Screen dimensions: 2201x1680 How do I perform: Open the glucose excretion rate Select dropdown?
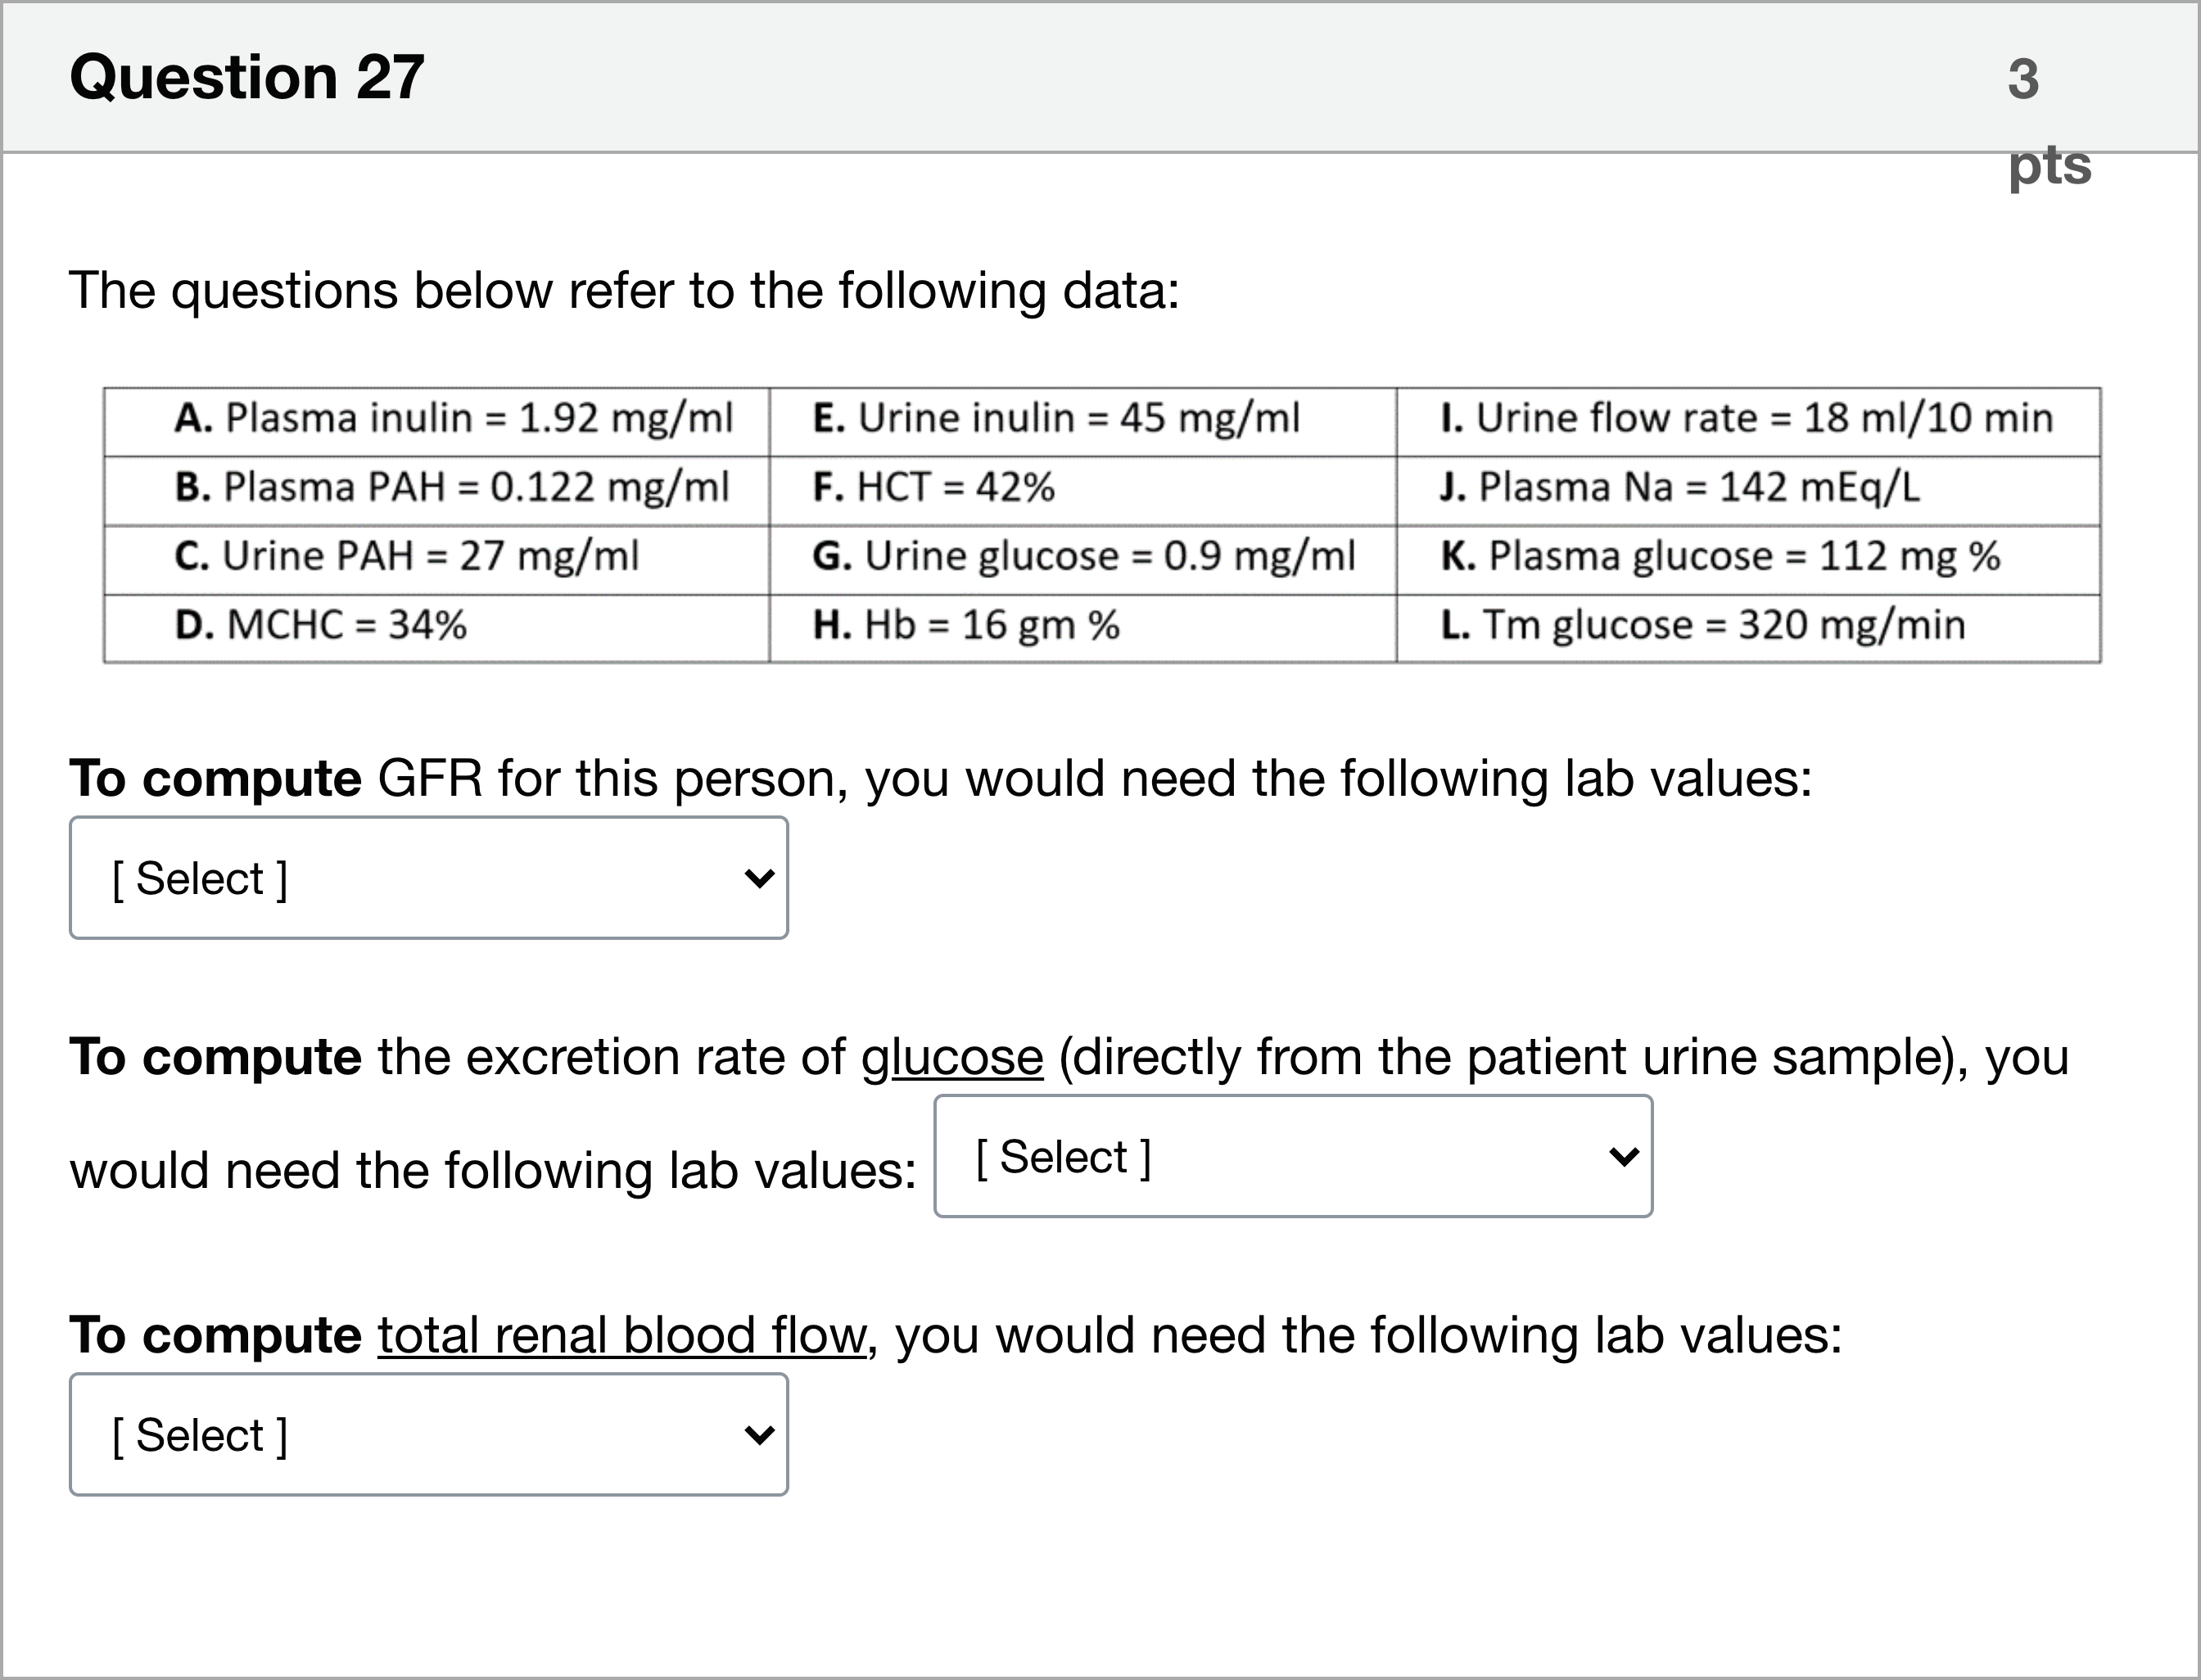click(x=1293, y=1156)
